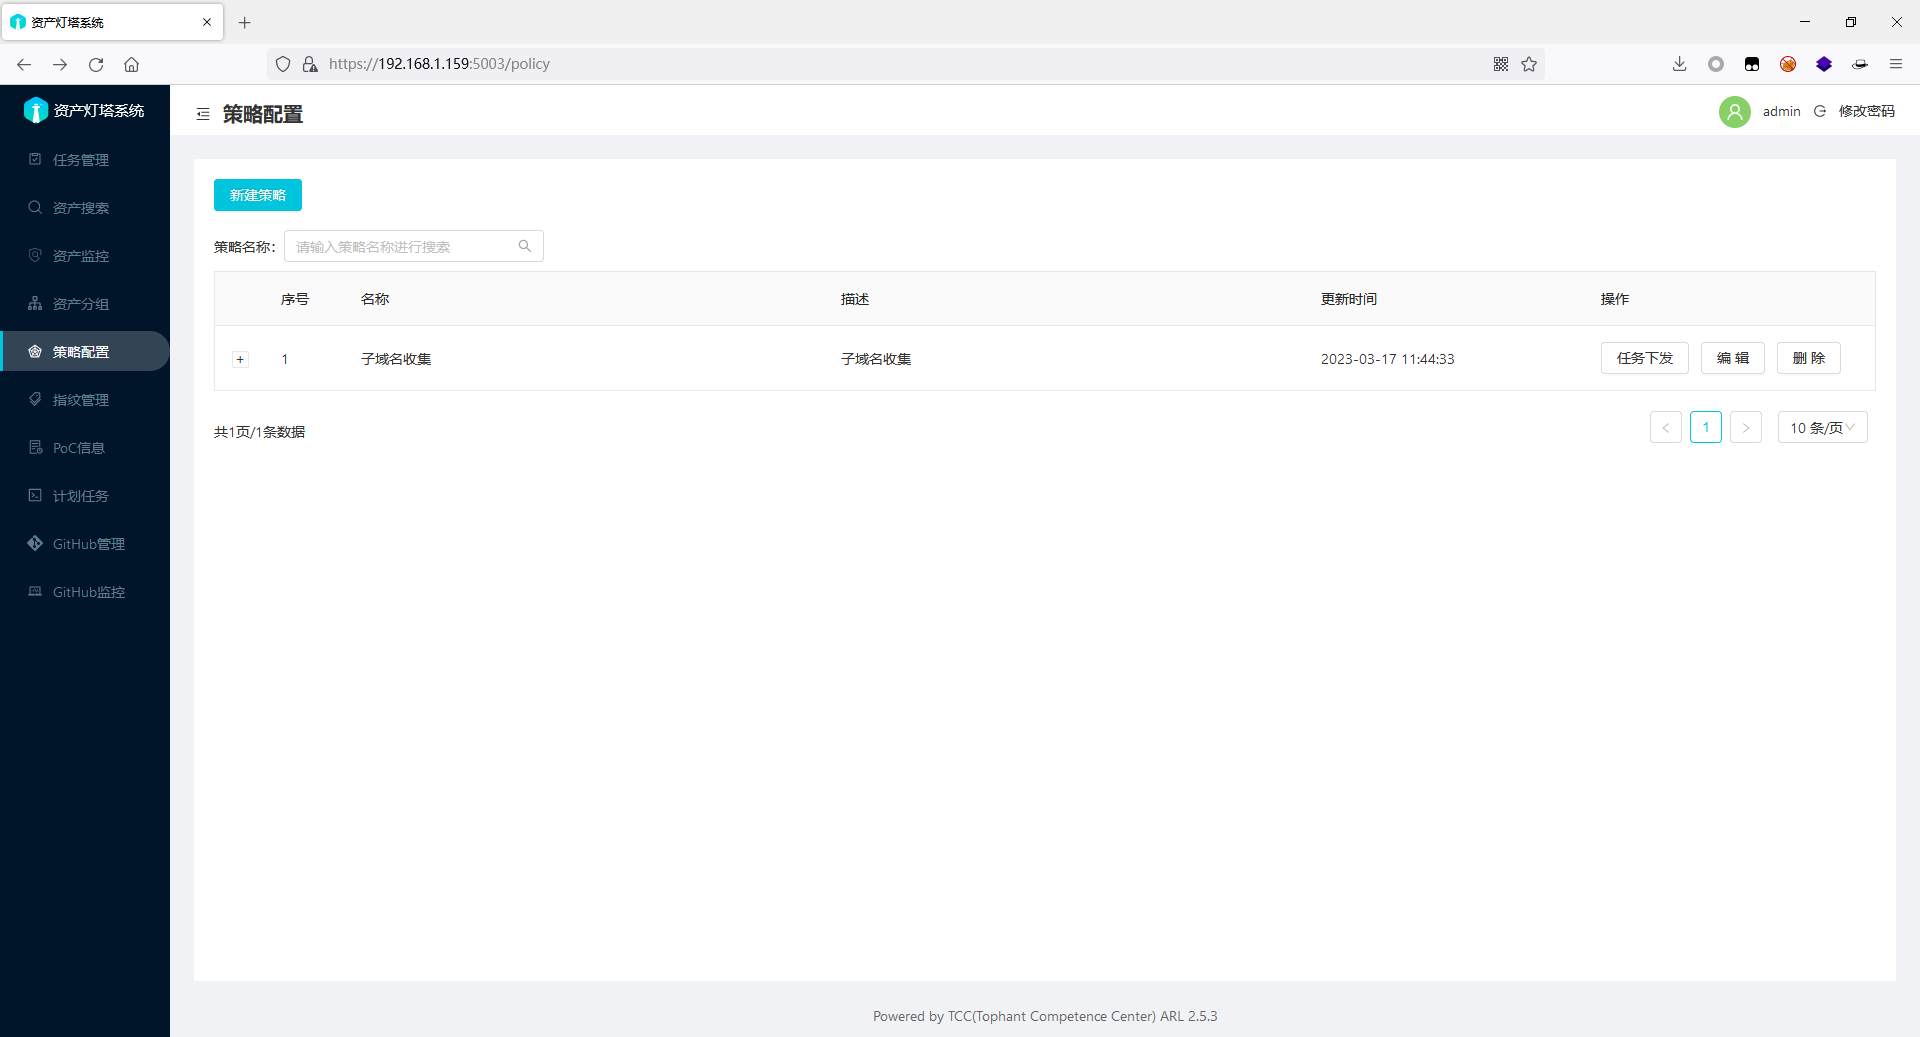
Task: Click 删除 for the 子域名收集 policy
Action: (1809, 358)
